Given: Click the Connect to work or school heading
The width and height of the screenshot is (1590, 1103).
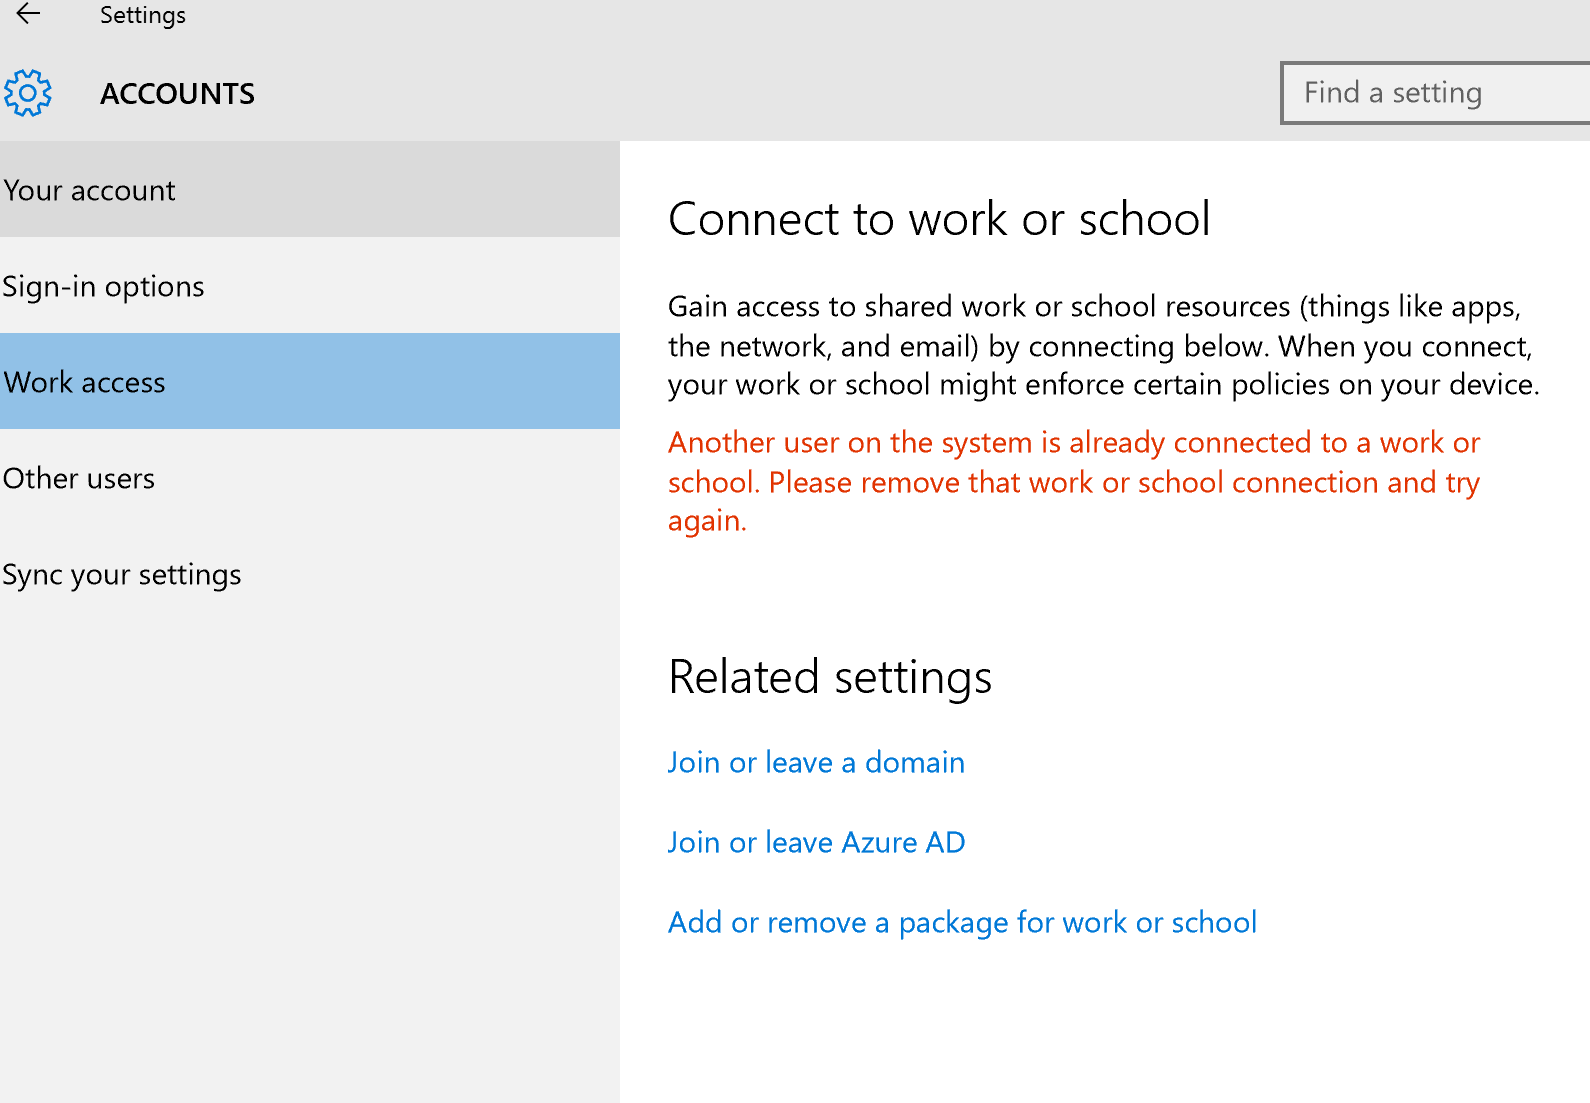Looking at the screenshot, I should point(938,219).
